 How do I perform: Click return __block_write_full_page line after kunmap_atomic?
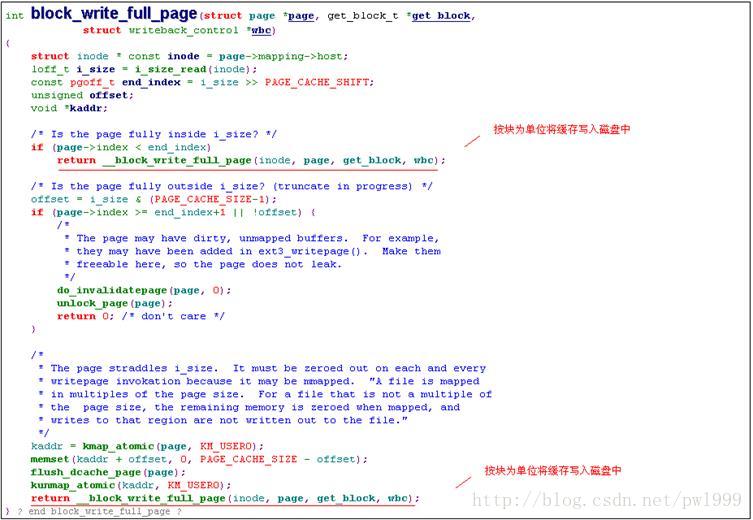click(225, 498)
